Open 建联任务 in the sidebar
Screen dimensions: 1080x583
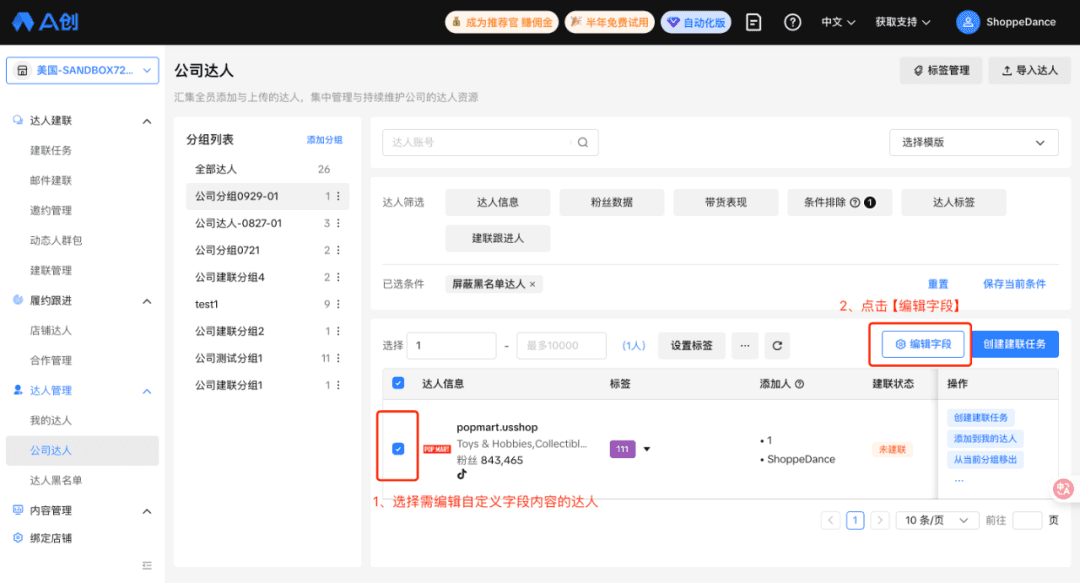(x=51, y=150)
